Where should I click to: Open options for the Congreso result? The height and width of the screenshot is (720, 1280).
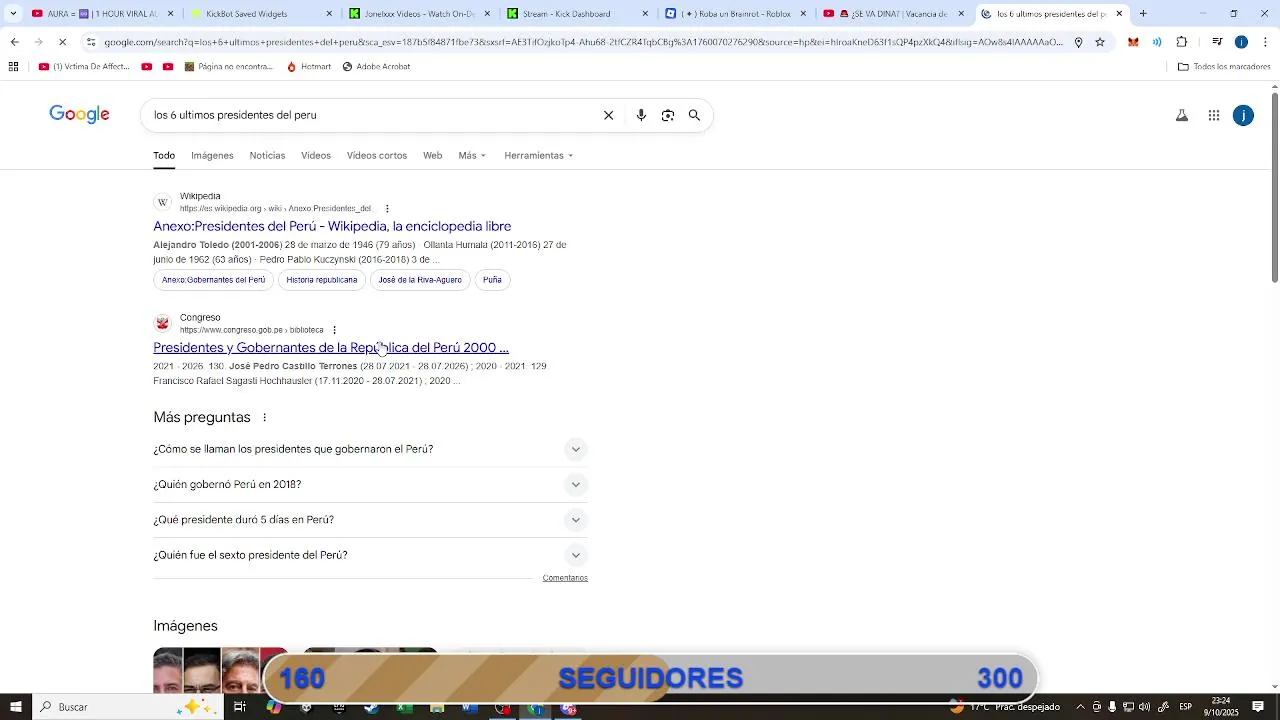tap(334, 330)
